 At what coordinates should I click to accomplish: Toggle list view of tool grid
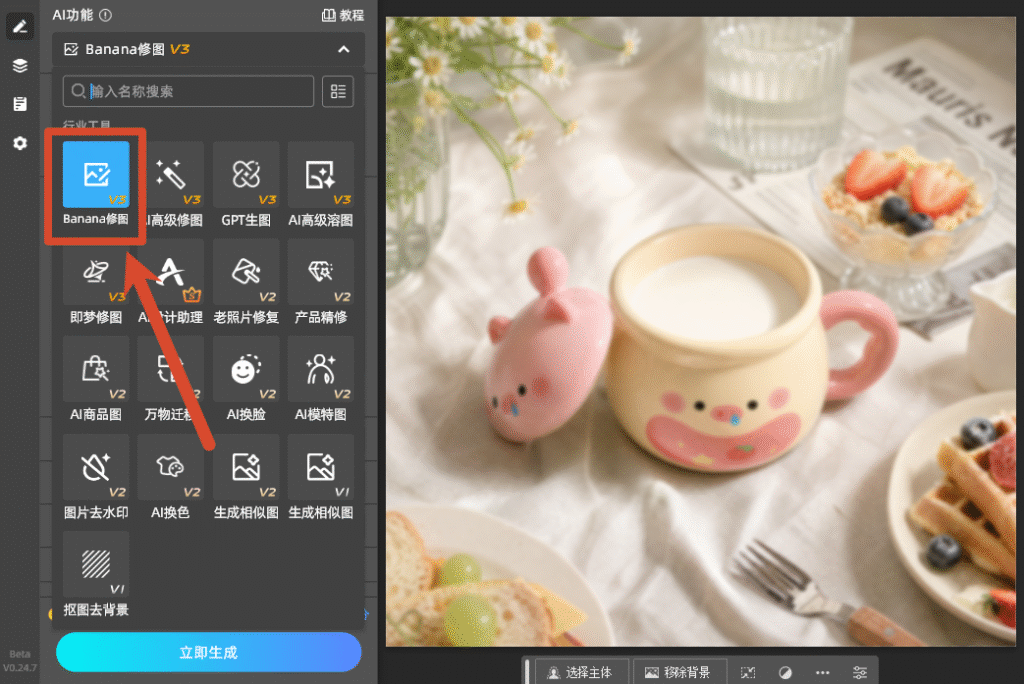pos(338,91)
